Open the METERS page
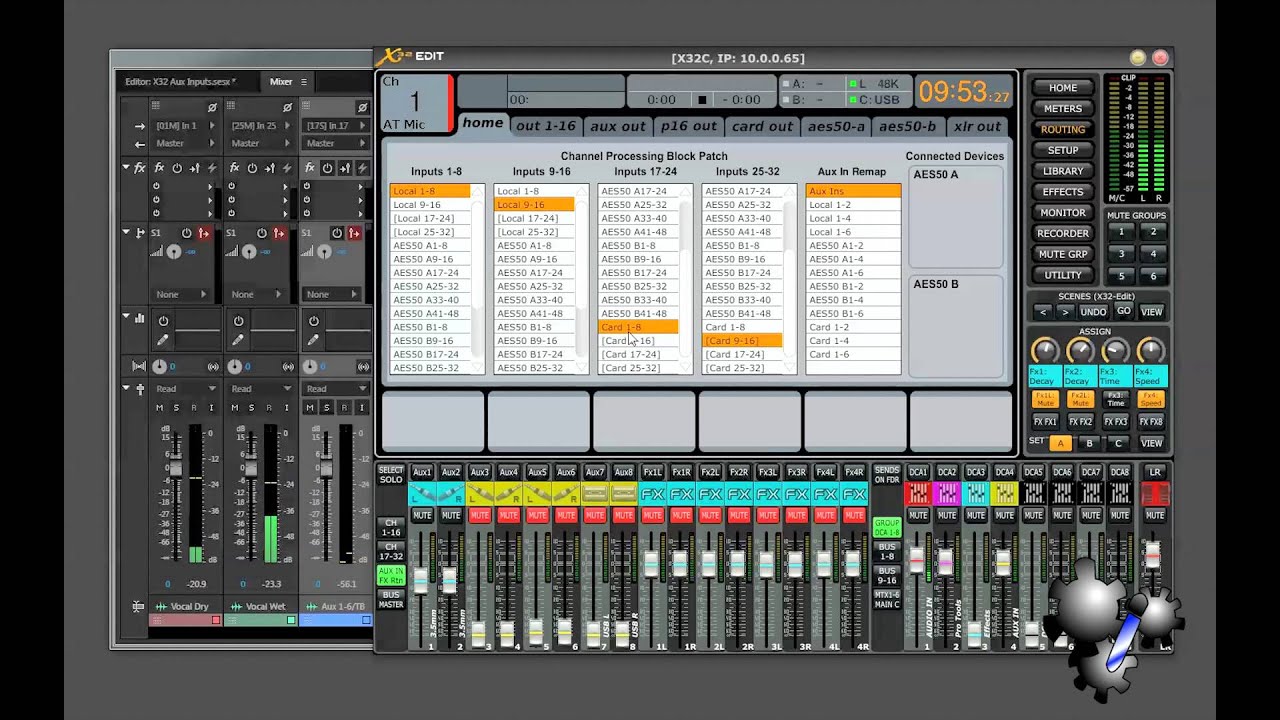1280x720 pixels. coord(1063,108)
